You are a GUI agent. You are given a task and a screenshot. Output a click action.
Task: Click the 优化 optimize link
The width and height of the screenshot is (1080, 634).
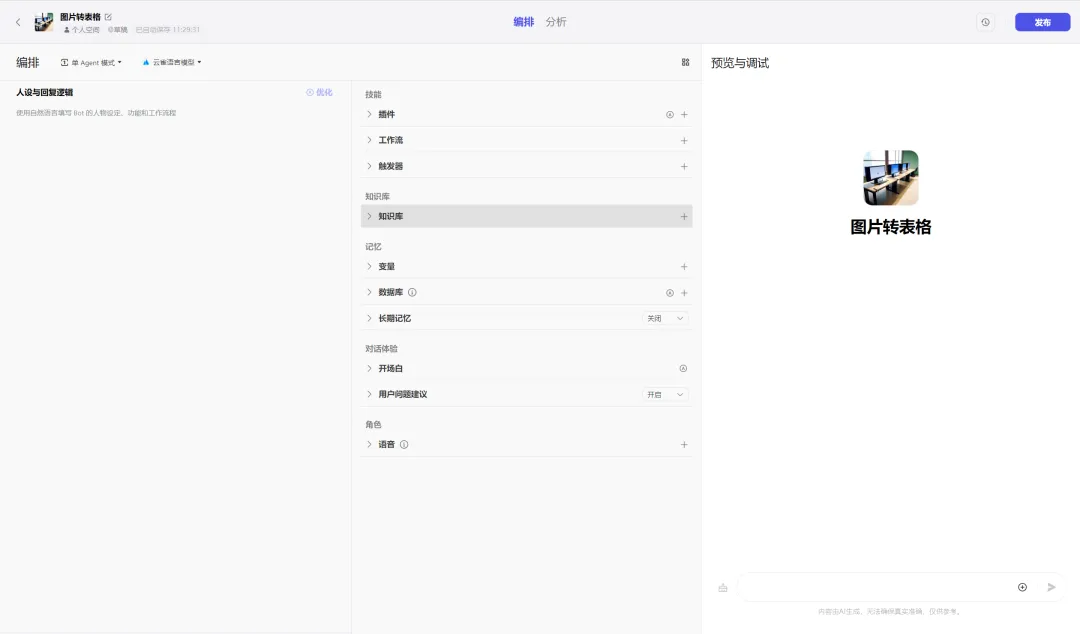point(319,93)
